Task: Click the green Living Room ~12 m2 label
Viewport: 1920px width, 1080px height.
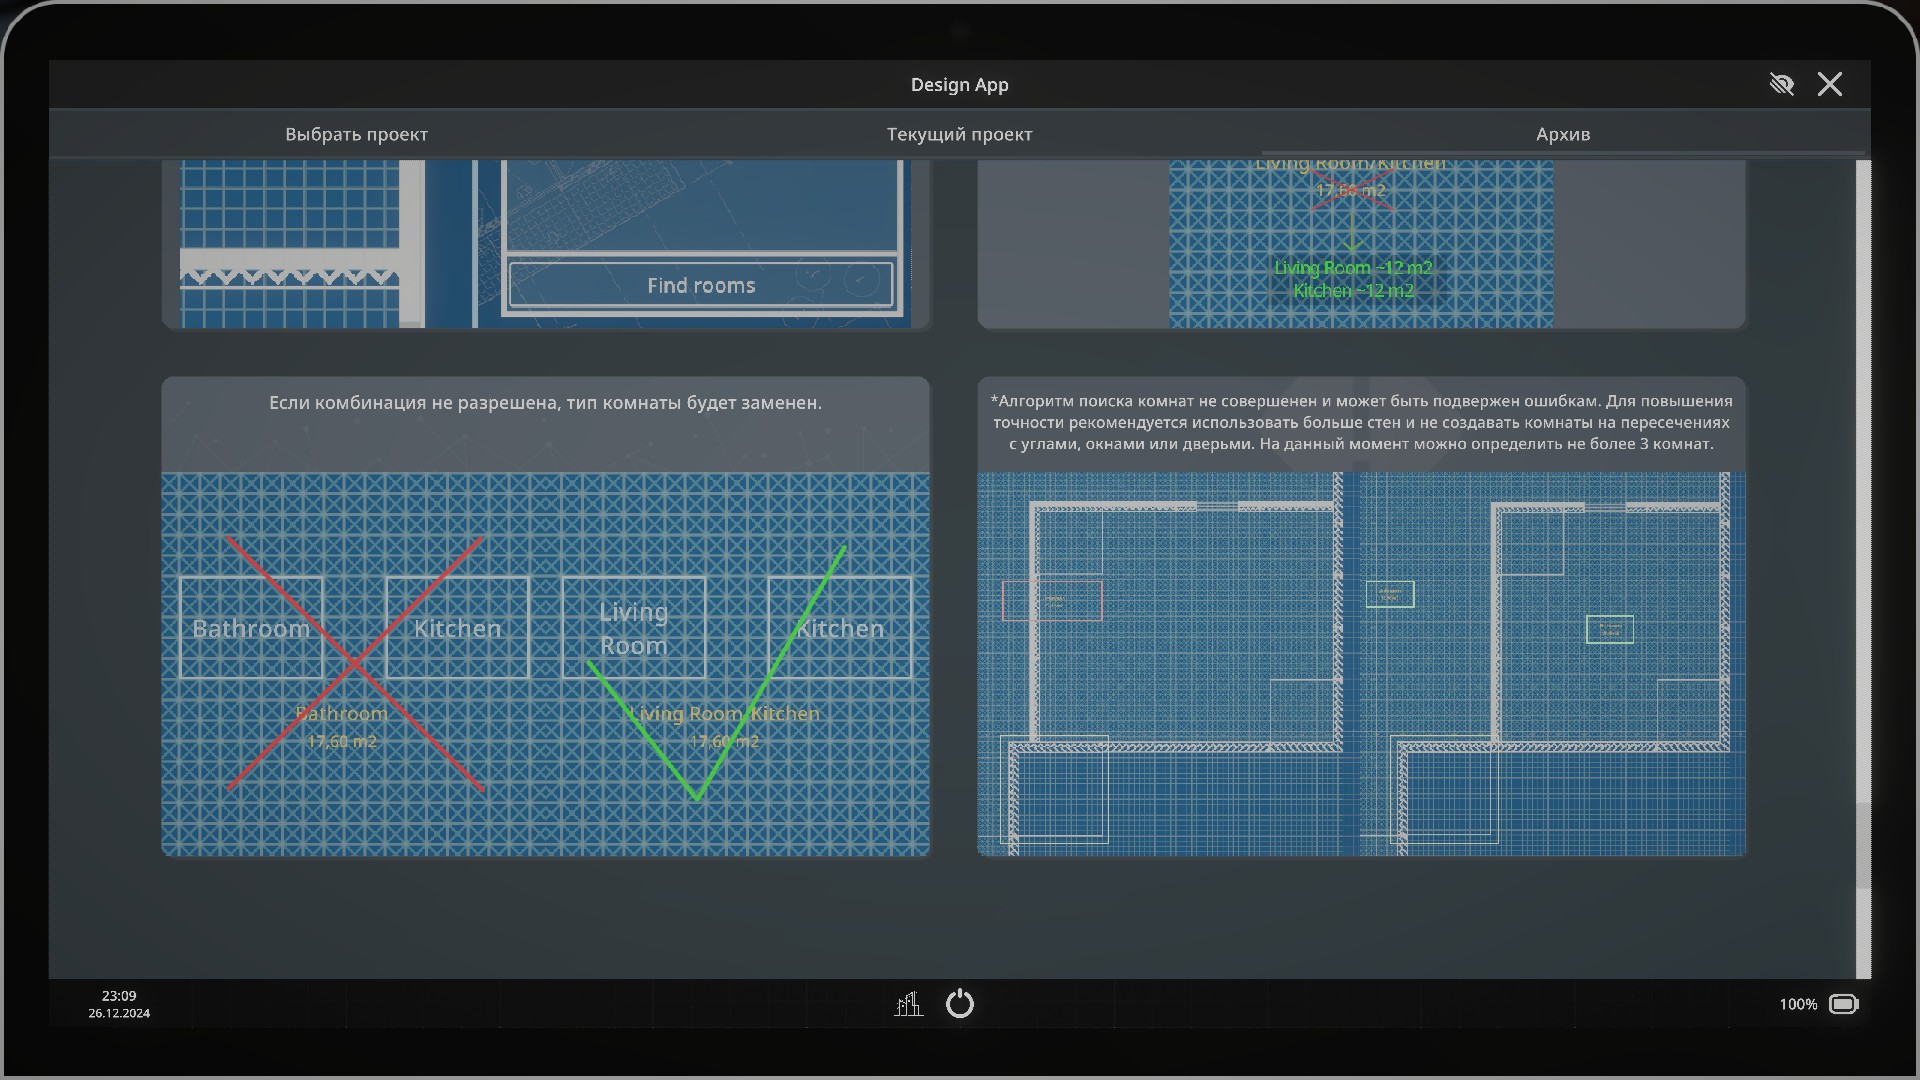Action: [x=1352, y=268]
